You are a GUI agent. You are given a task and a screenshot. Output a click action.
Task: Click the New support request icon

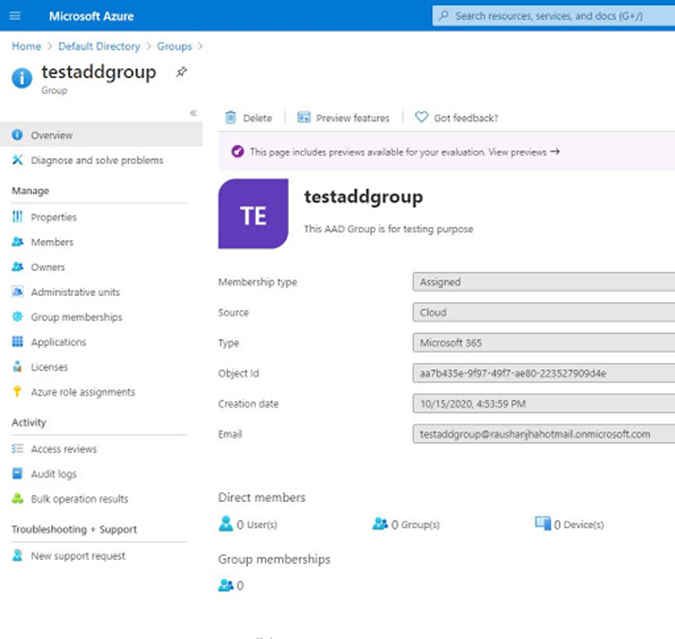tap(17, 555)
